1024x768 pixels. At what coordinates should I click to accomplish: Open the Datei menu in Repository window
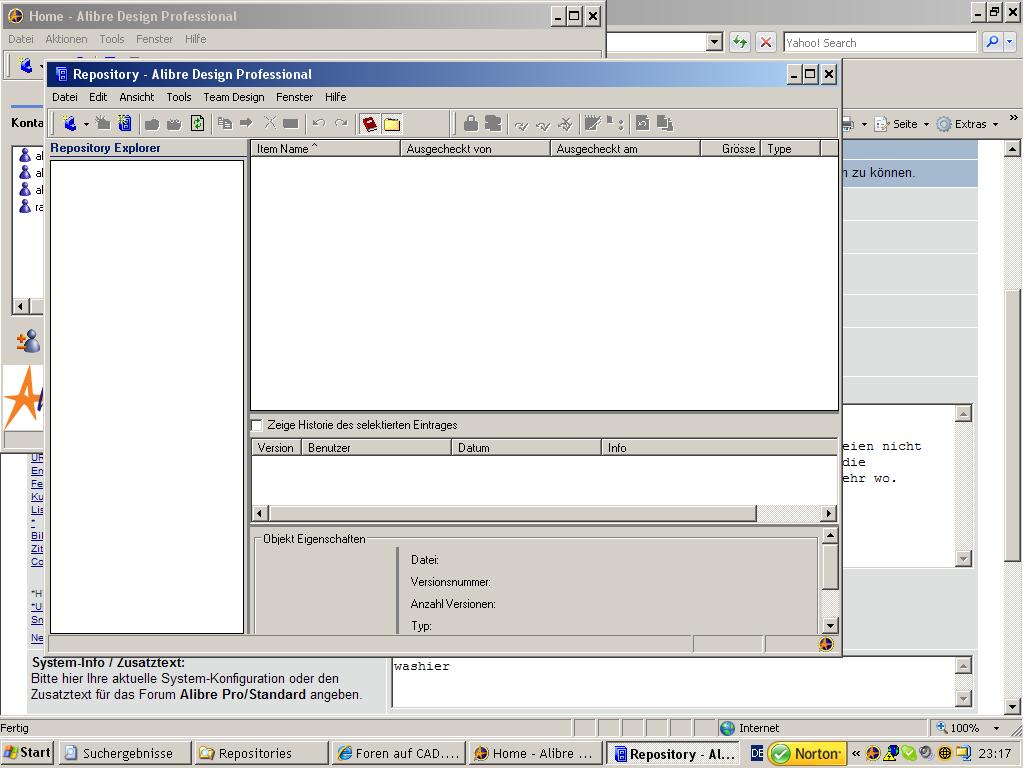65,97
